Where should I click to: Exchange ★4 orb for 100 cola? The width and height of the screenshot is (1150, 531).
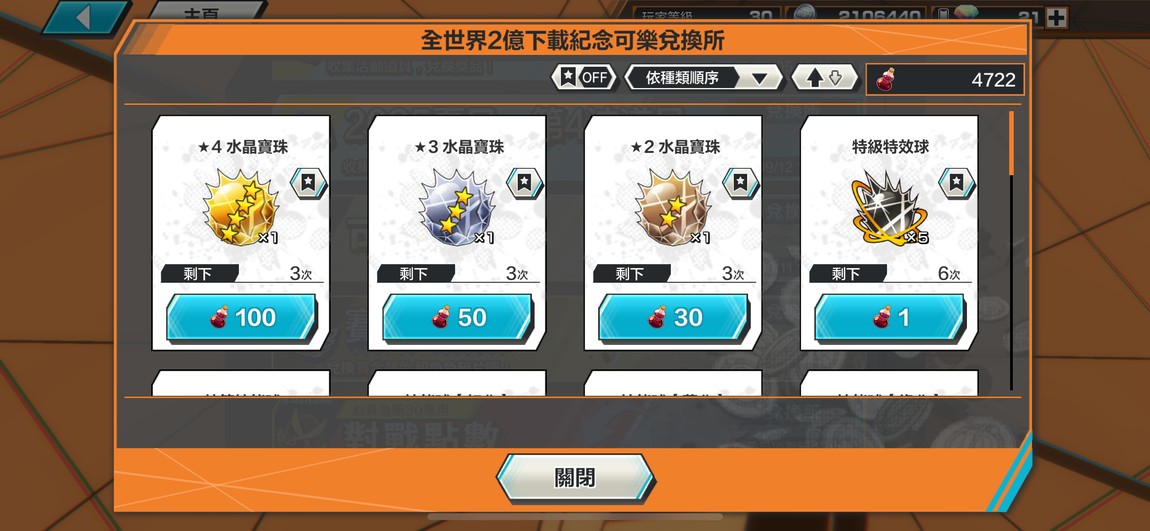coord(241,318)
